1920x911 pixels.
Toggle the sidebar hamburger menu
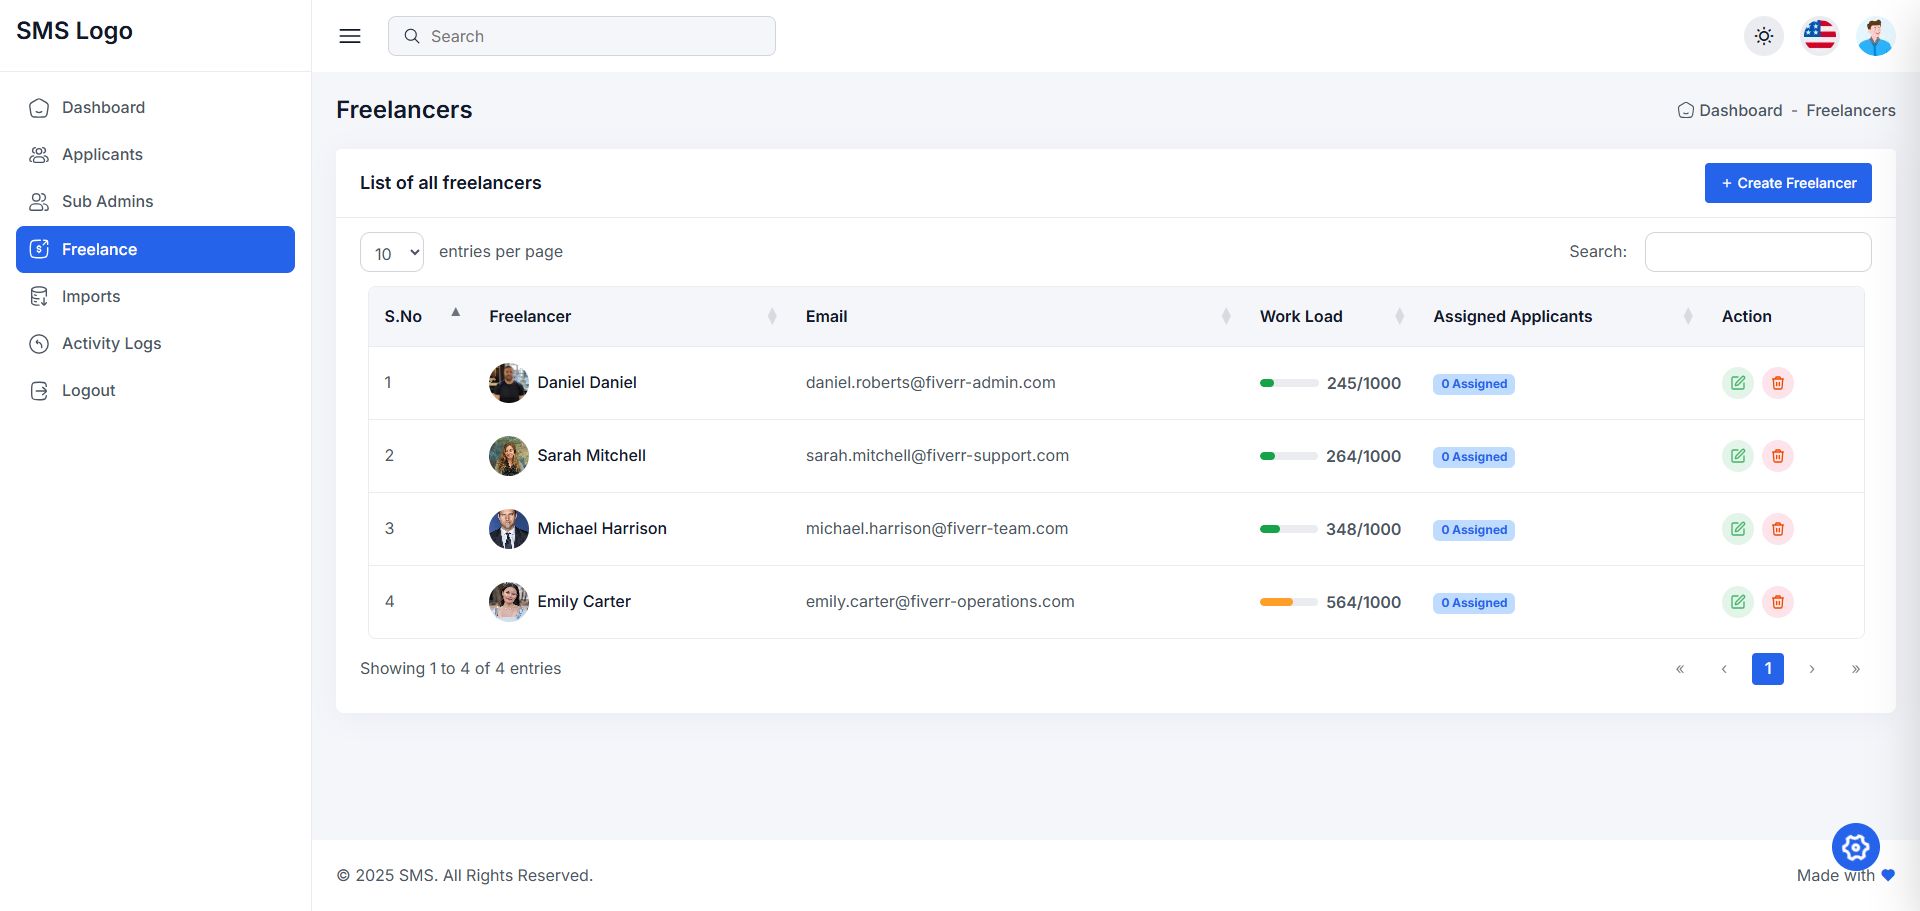coord(350,36)
